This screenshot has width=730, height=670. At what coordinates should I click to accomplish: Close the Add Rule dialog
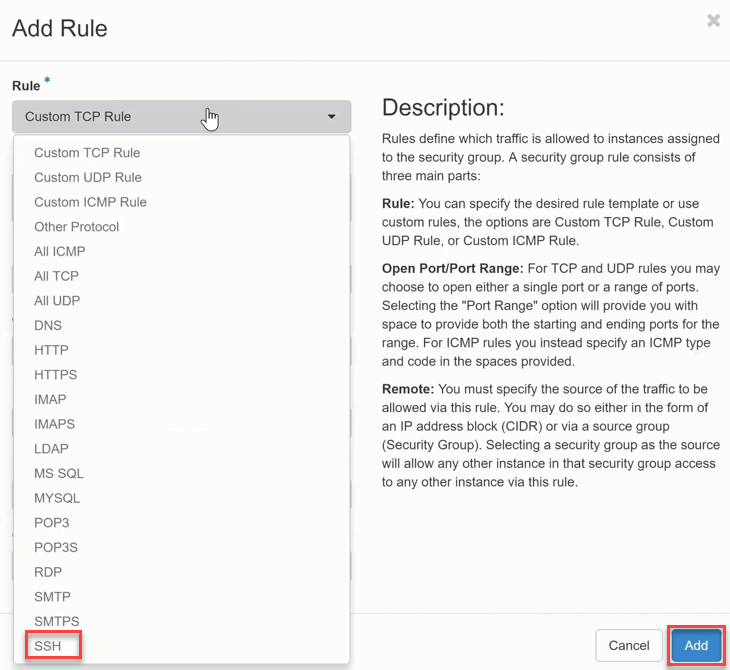coord(713,20)
